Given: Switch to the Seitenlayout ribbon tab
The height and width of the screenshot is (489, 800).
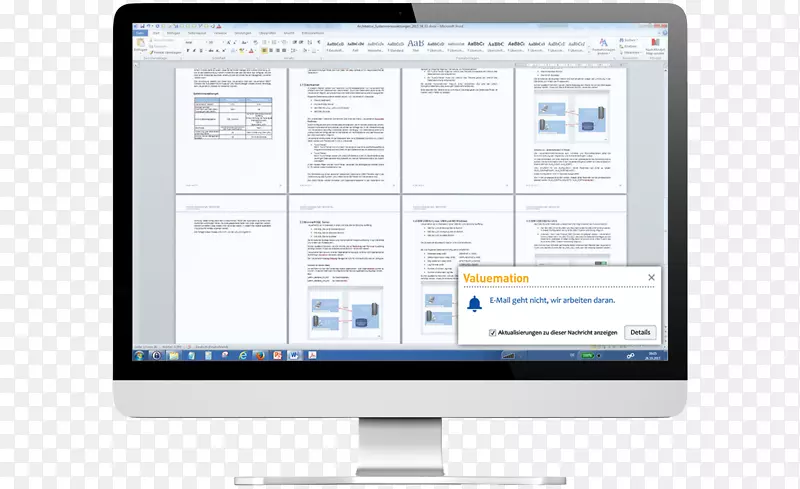Looking at the screenshot, I should pyautogui.click(x=197, y=33).
